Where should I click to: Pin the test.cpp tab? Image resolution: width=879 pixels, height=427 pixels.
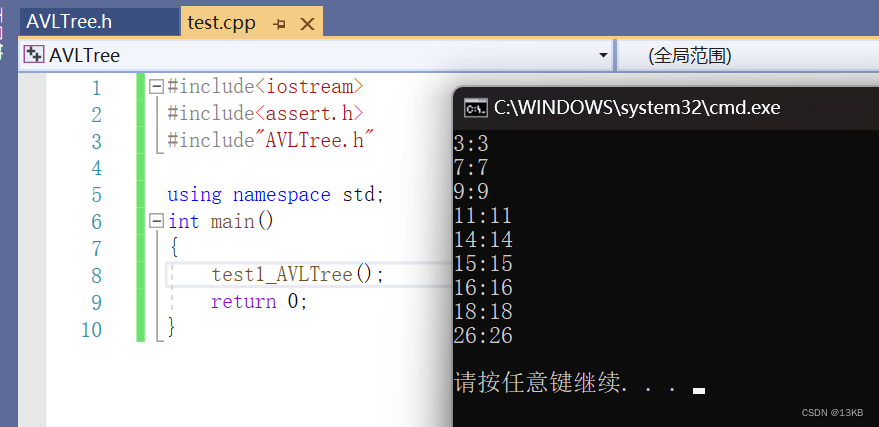point(279,24)
